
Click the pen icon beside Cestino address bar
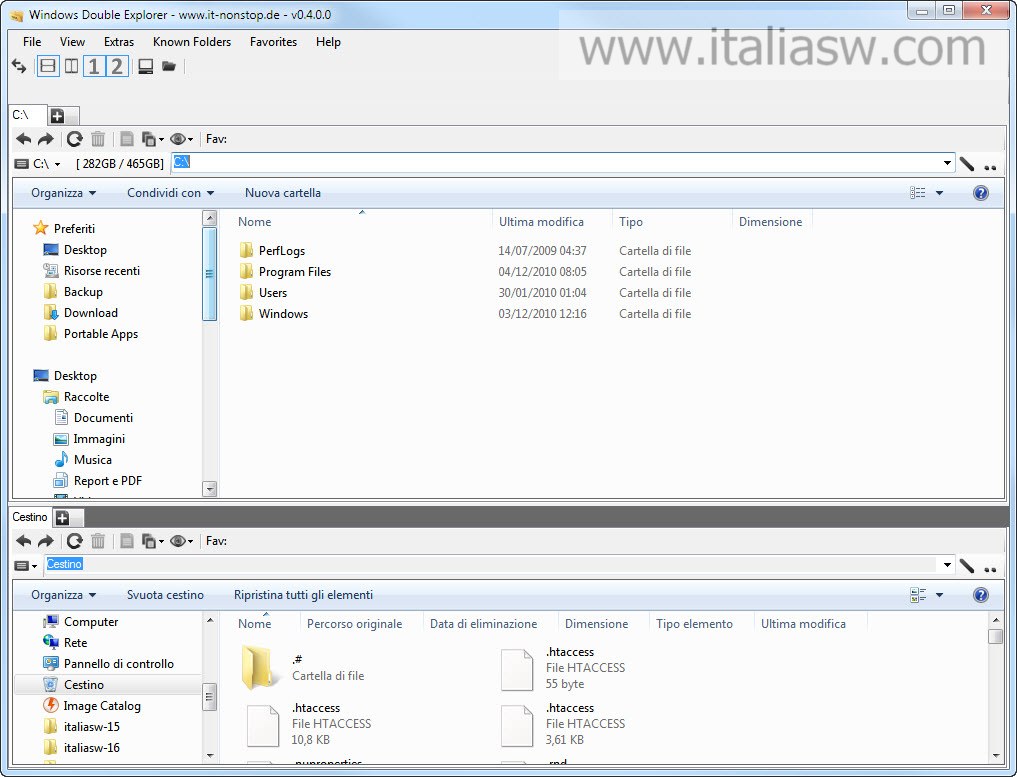click(x=967, y=566)
